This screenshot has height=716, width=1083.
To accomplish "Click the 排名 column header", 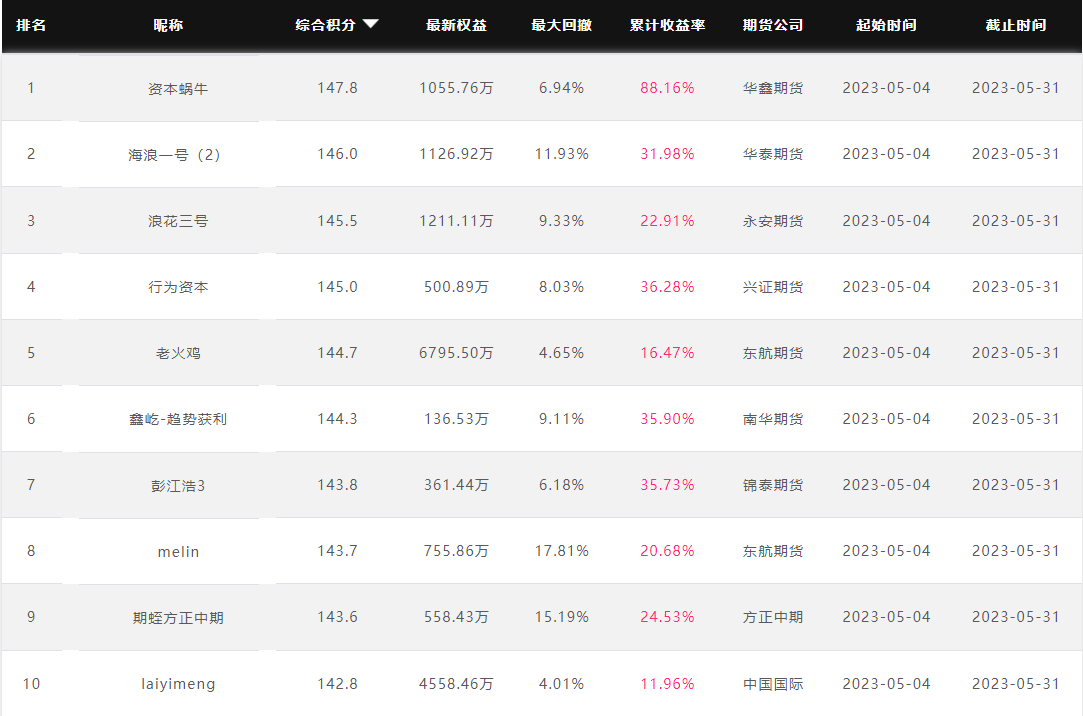I will point(31,25).
